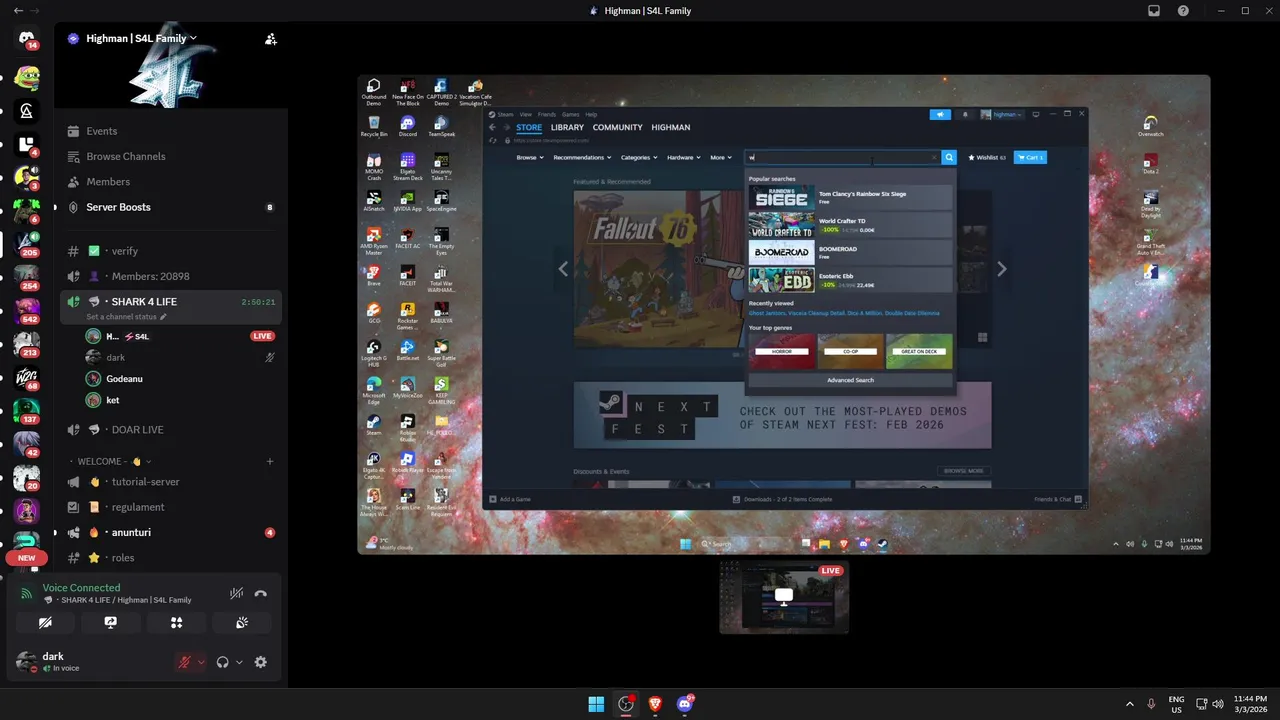Image resolution: width=1280 pixels, height=720 pixels.
Task: Open Brave browser from Windows taskbar
Action: click(655, 704)
